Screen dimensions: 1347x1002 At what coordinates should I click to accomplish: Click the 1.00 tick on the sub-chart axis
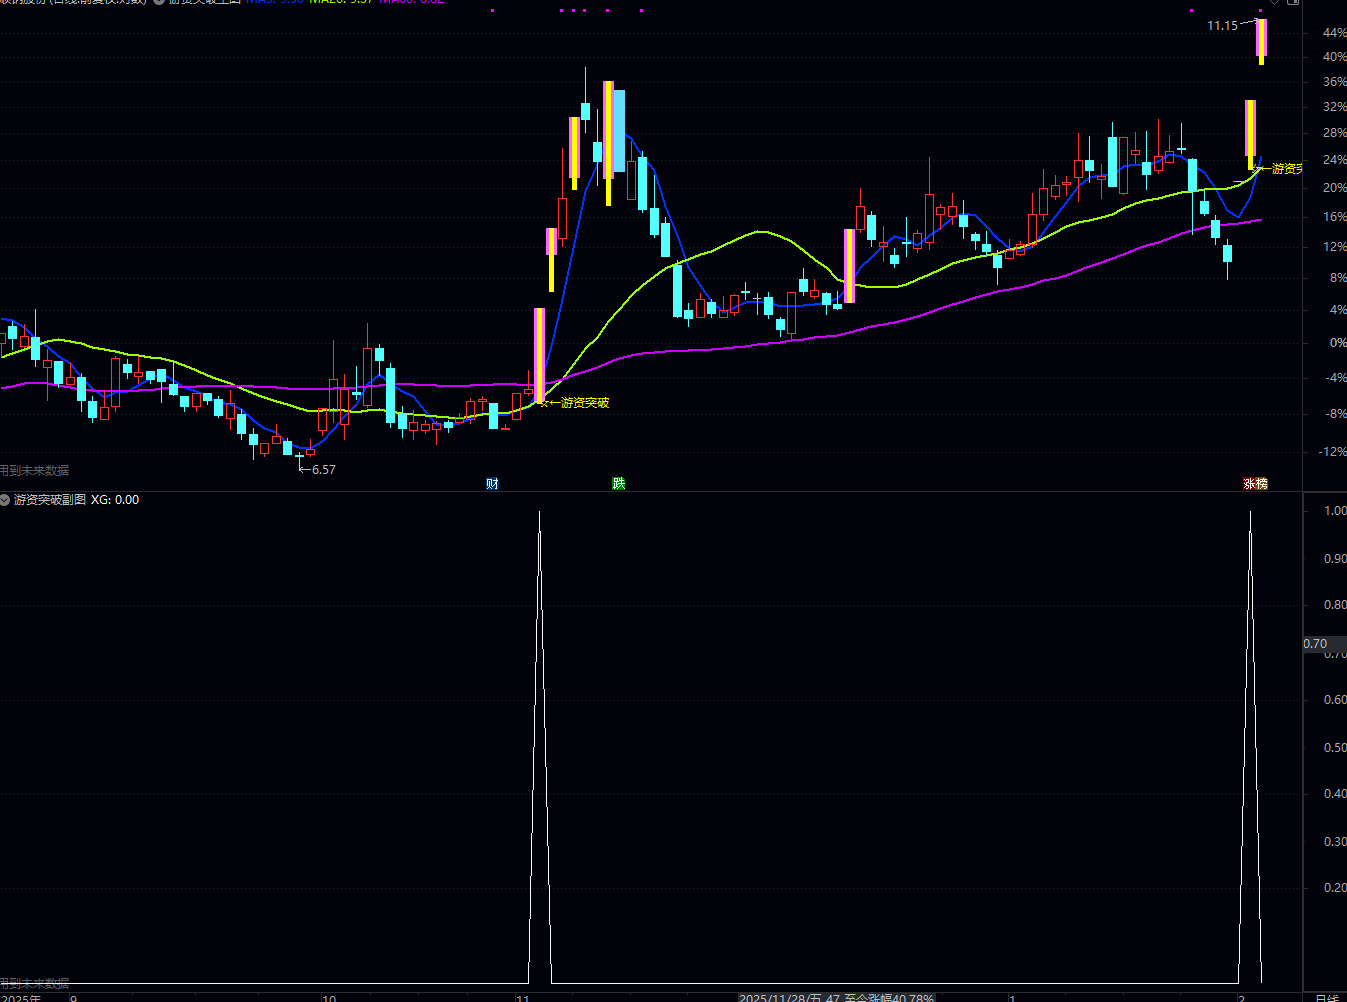click(x=1335, y=511)
